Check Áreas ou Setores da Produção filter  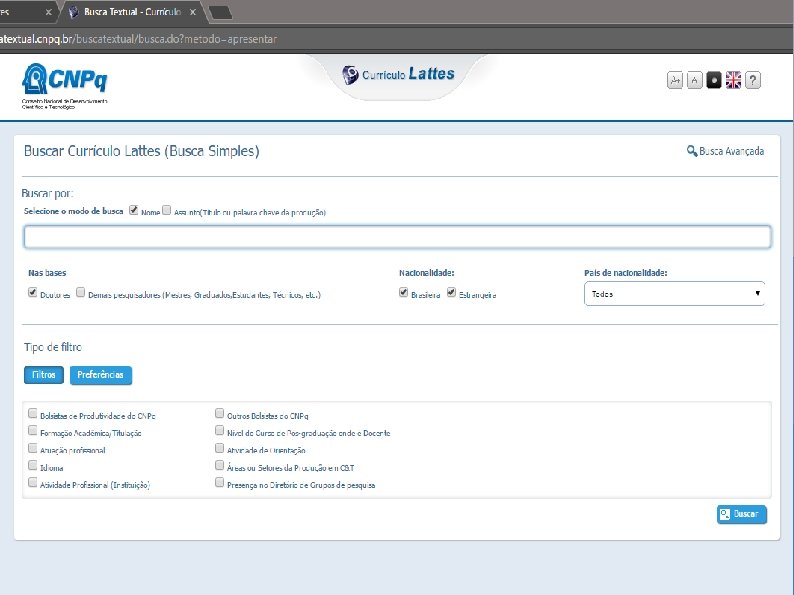tap(219, 465)
